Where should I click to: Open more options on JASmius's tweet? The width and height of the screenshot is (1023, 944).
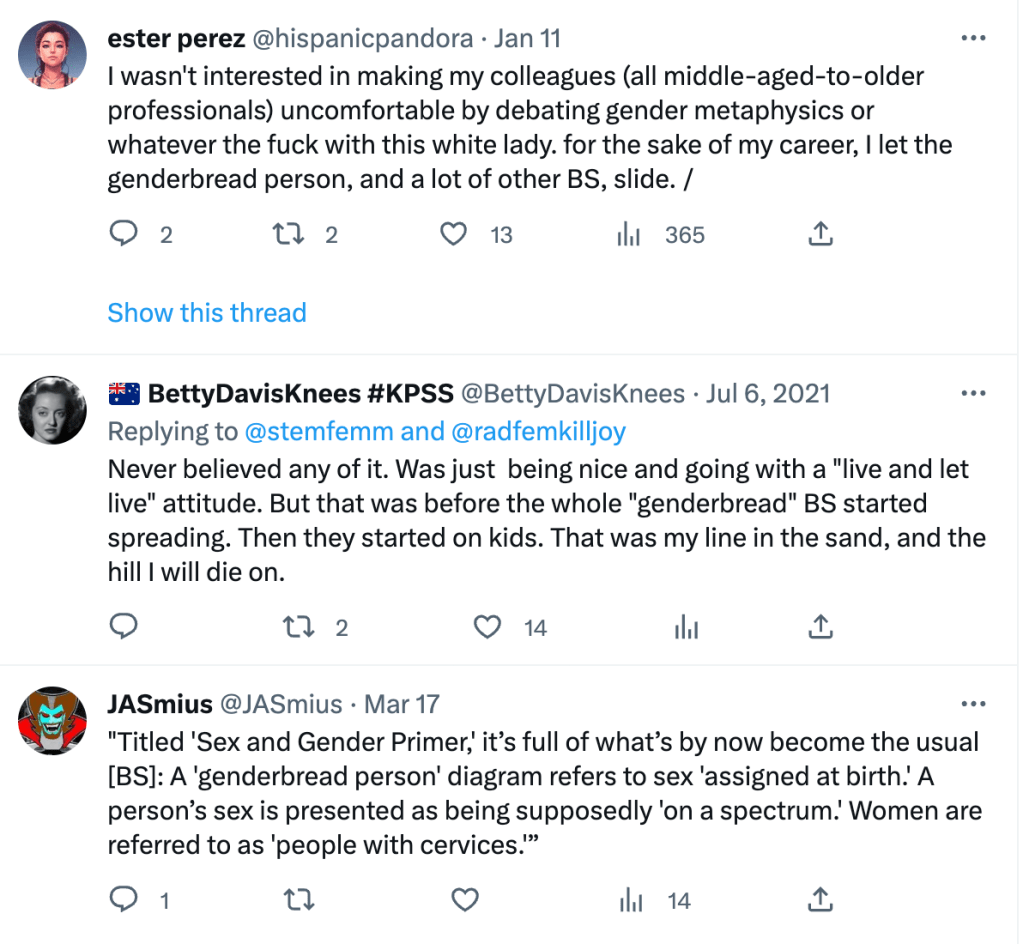coord(972,704)
